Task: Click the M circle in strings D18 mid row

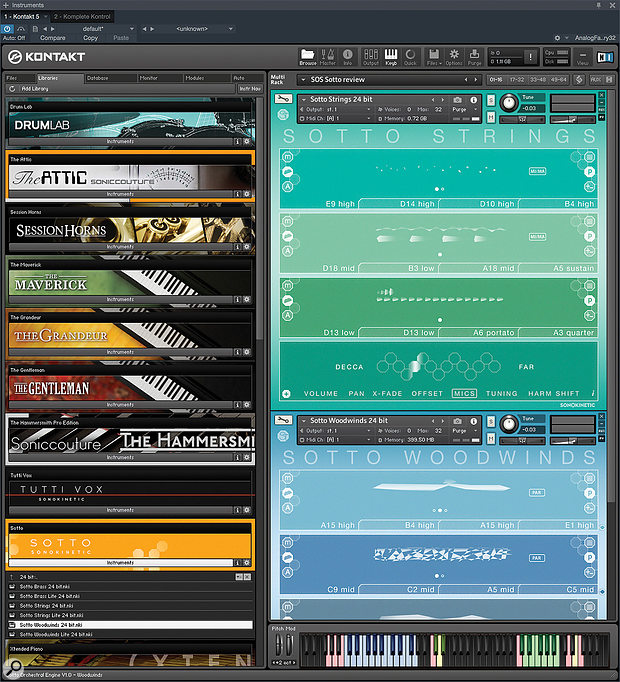Action: [288, 221]
